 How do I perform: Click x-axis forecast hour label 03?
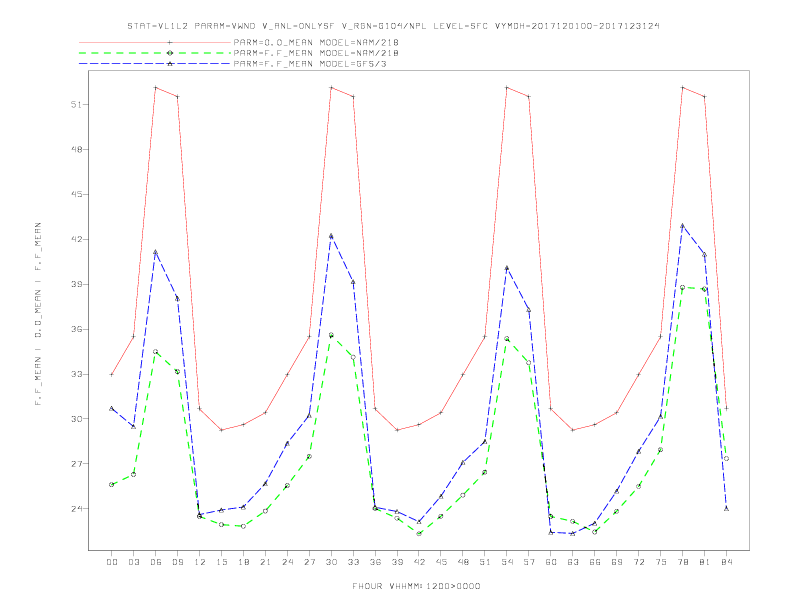pos(133,562)
